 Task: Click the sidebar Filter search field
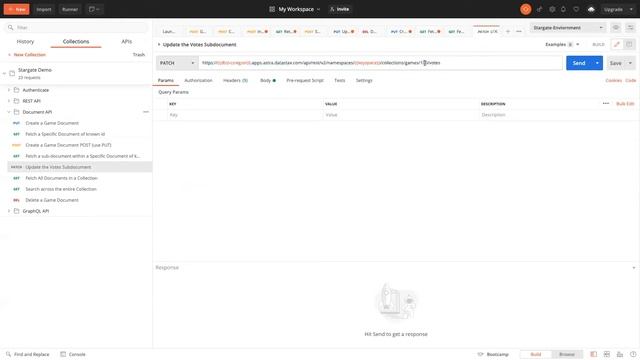(x=76, y=27)
